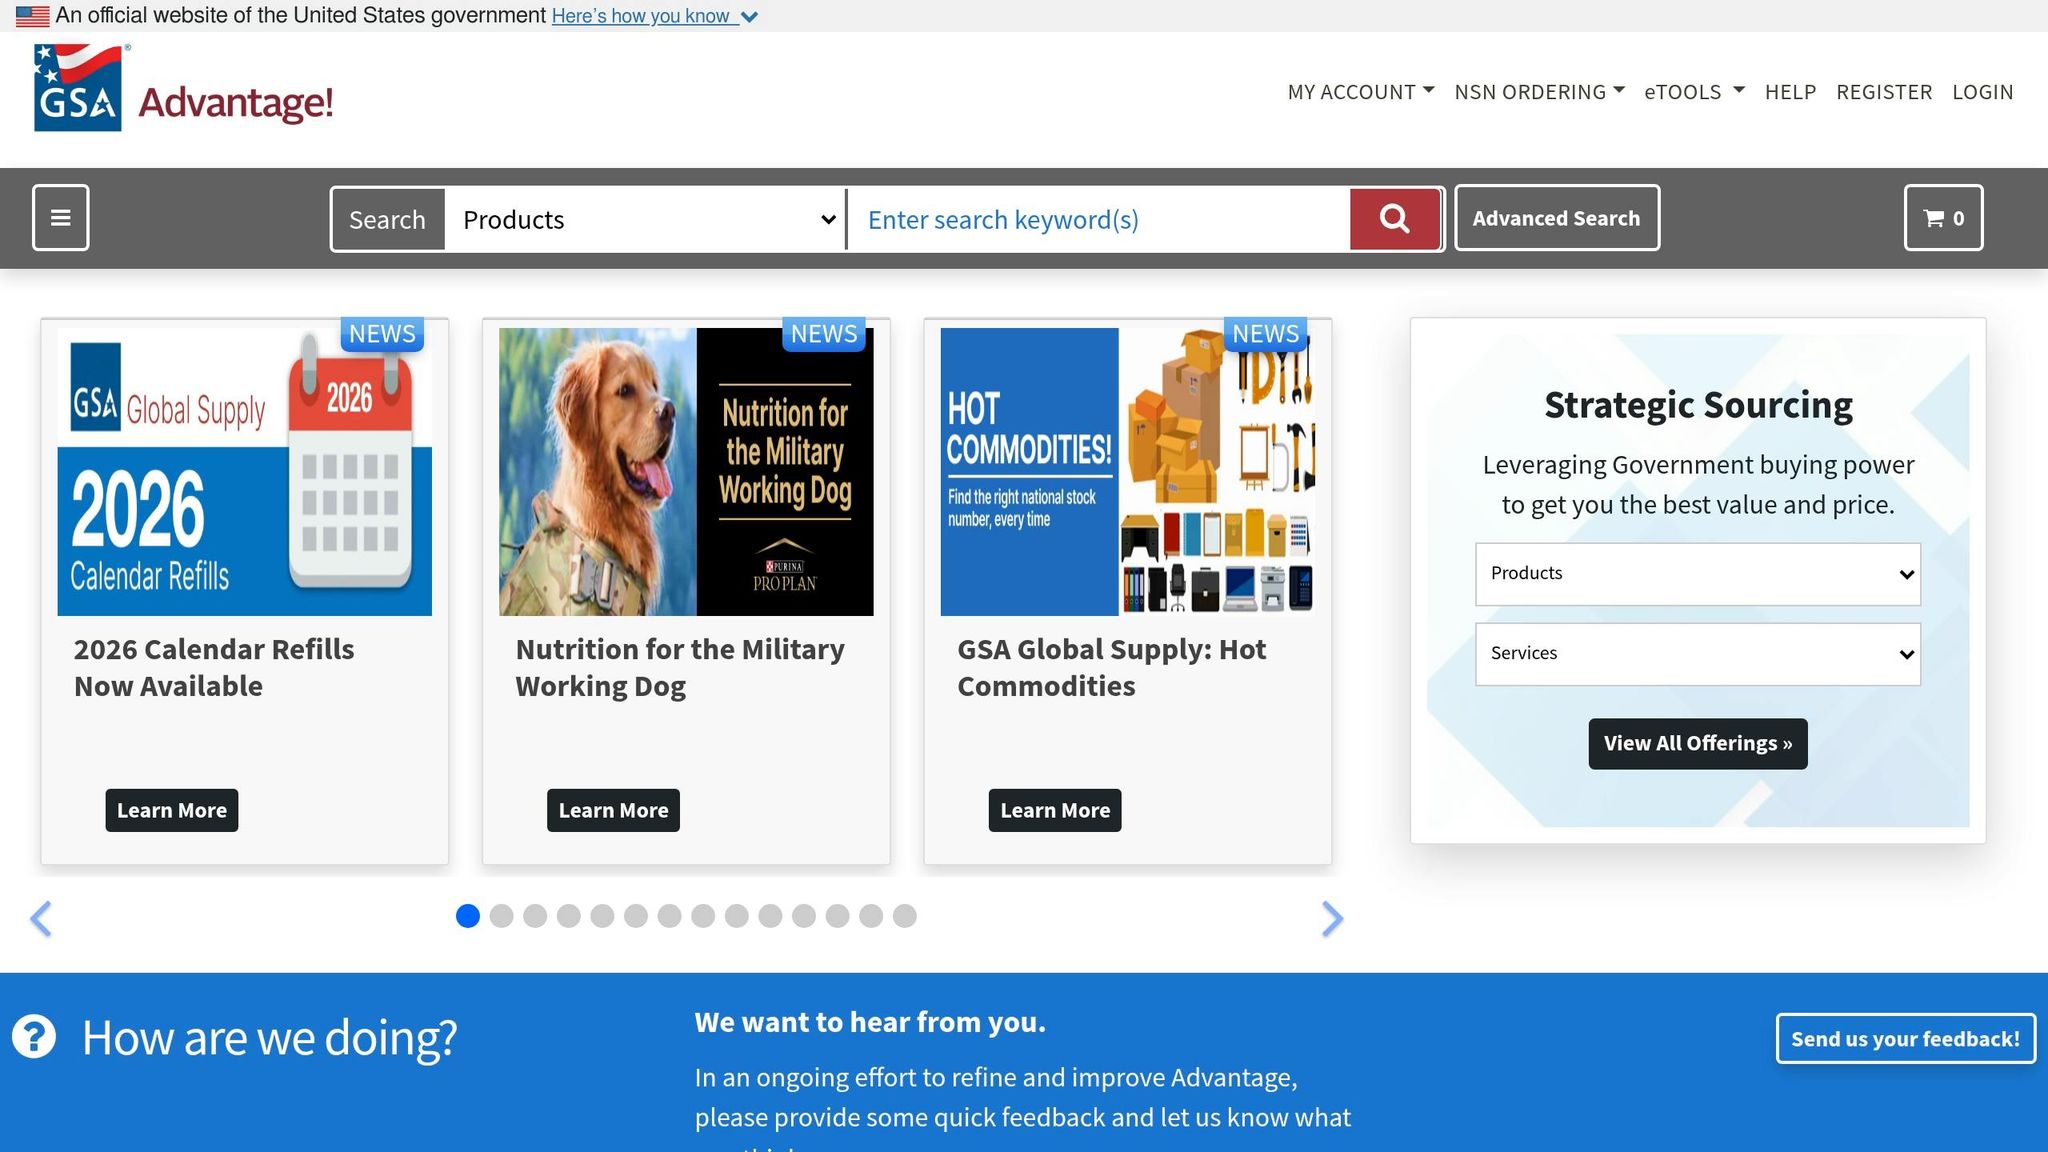
Task: Click View All Offerings button
Action: click(x=1697, y=743)
